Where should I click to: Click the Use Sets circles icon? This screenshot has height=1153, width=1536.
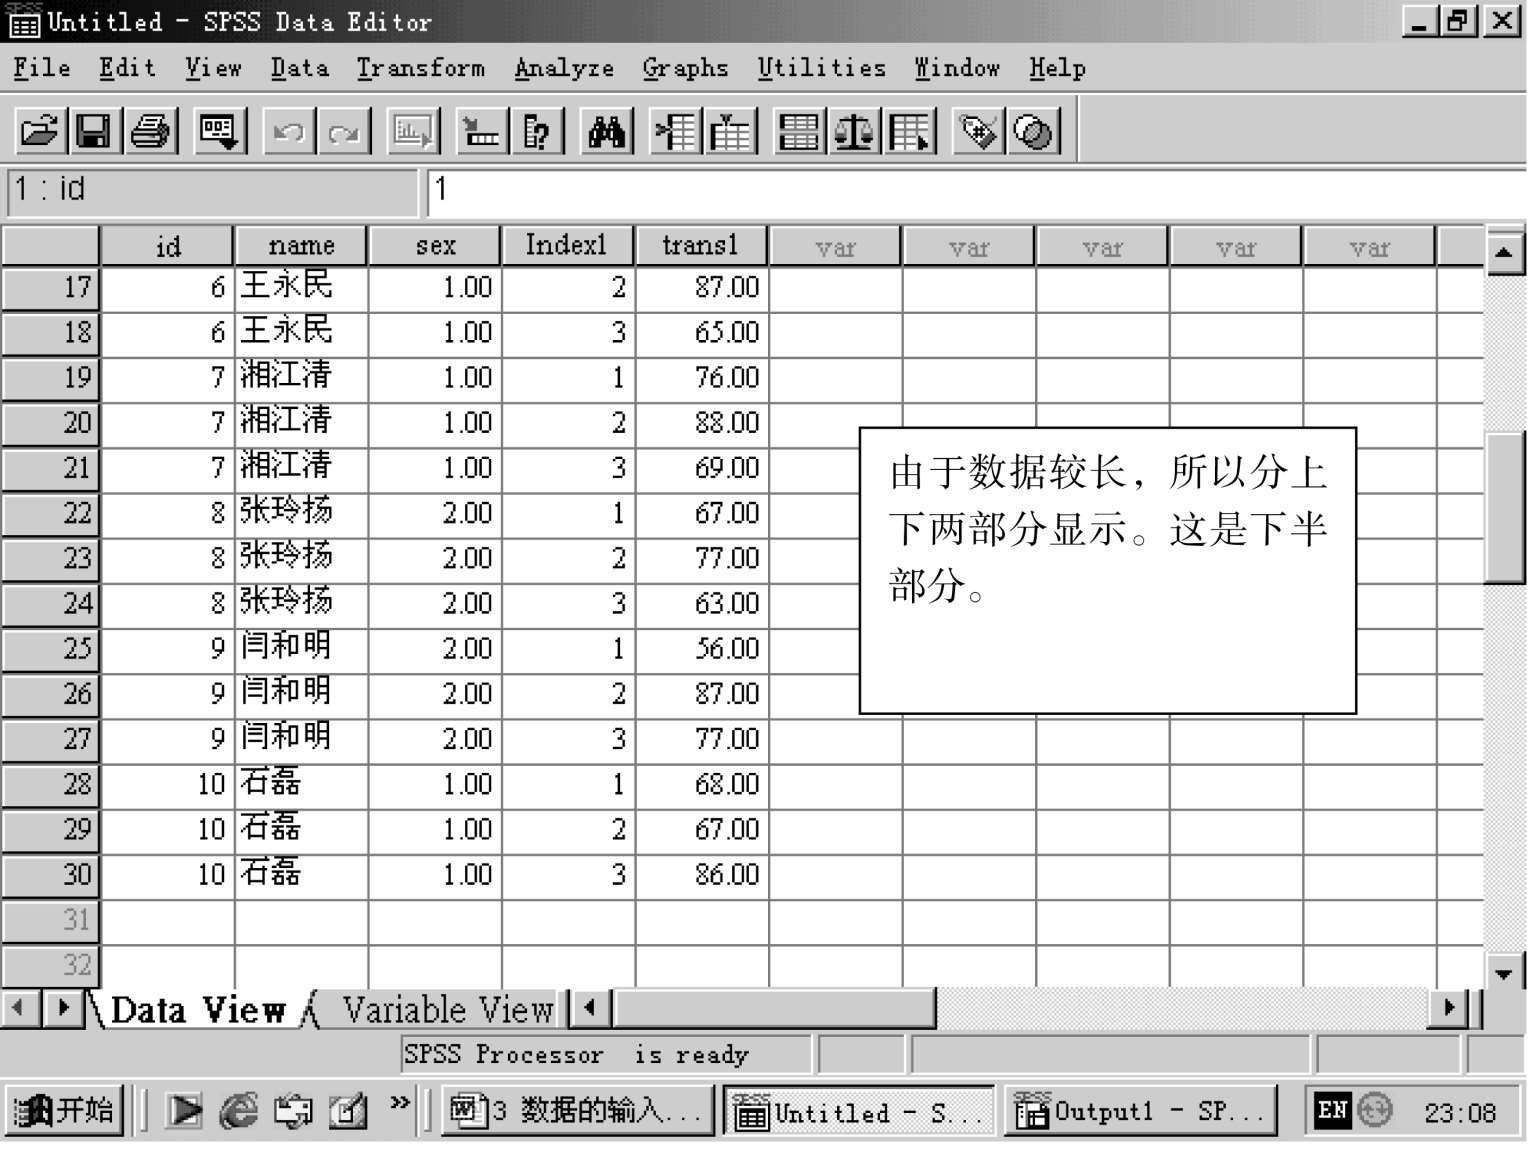click(1033, 131)
